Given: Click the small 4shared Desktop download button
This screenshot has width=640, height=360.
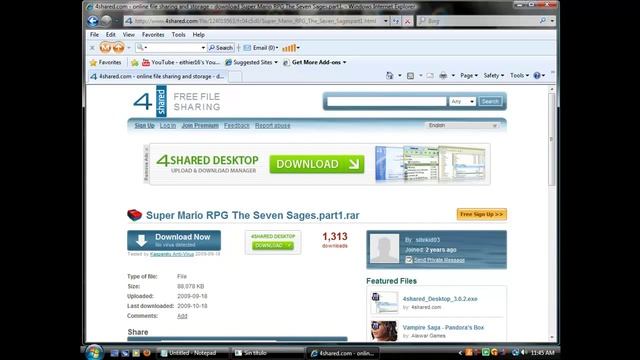Looking at the screenshot, I should pyautogui.click(x=273, y=245).
